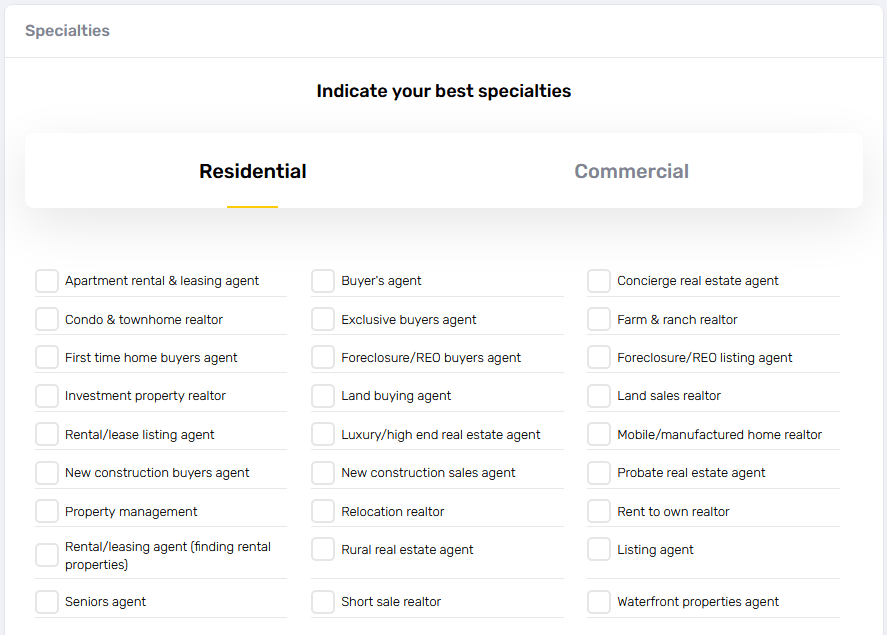Enable Concierge real estate agent option
Image resolution: width=887 pixels, height=635 pixels.
point(599,281)
